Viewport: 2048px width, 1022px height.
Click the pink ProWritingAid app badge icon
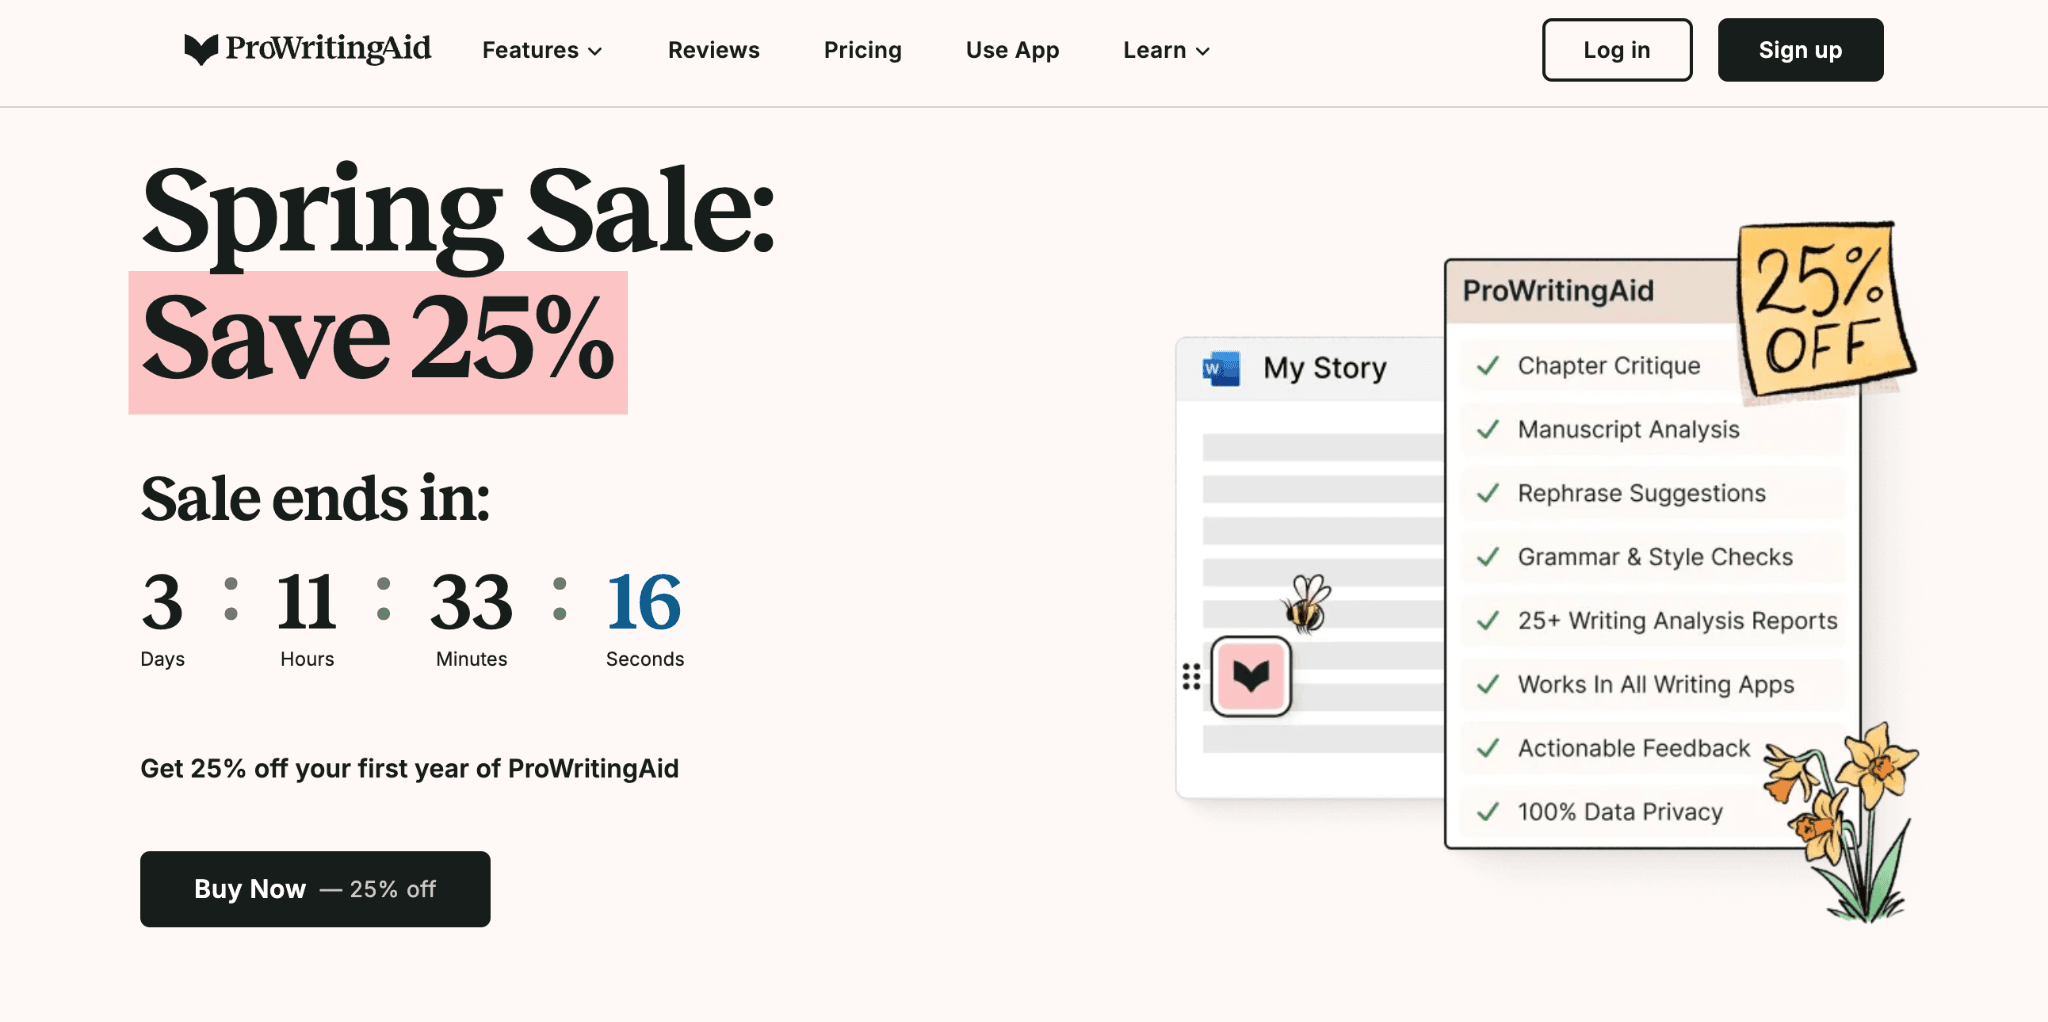pyautogui.click(x=1250, y=677)
